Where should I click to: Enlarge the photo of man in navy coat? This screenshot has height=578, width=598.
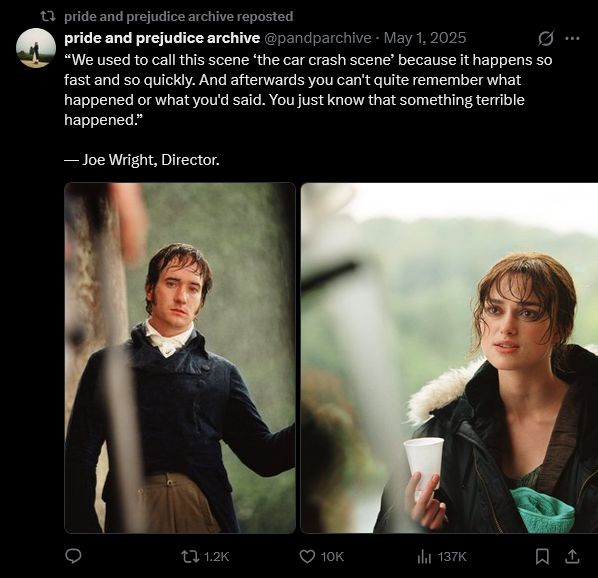(180, 358)
